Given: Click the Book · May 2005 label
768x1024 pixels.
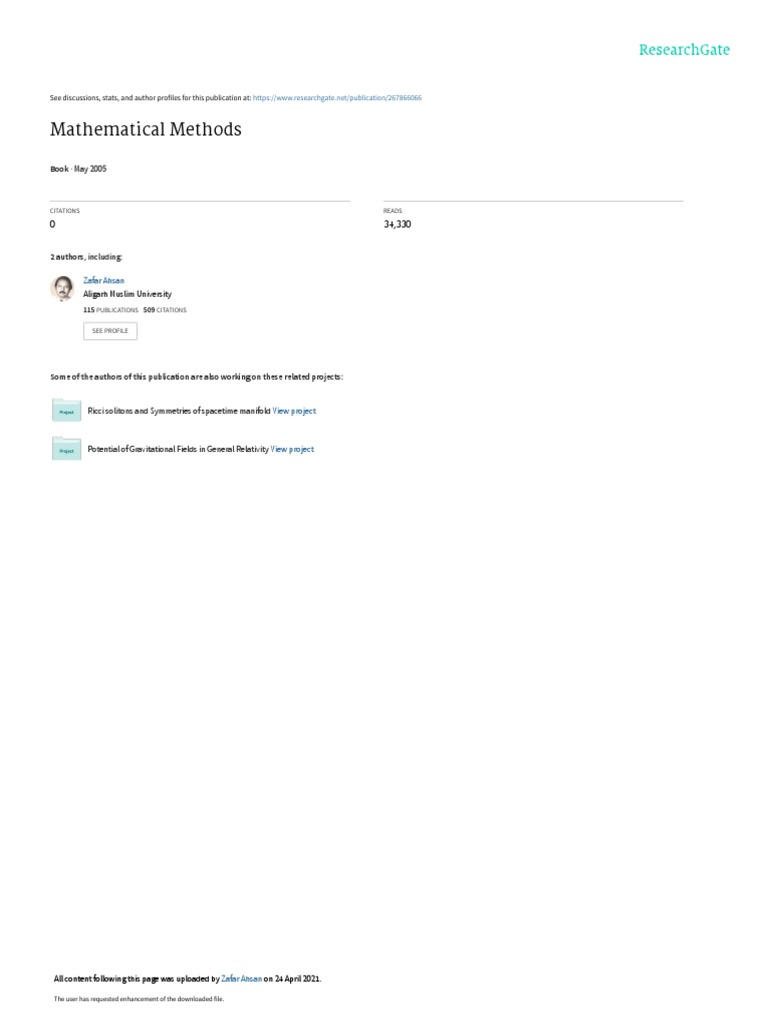Looking at the screenshot, I should click(78, 169).
